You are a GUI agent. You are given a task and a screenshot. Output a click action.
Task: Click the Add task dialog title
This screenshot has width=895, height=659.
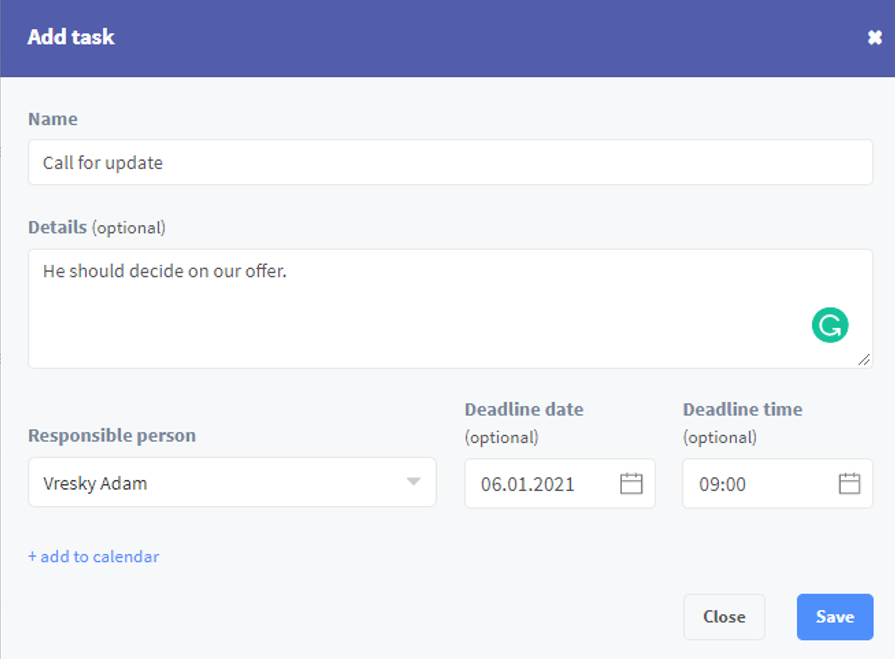[x=71, y=37]
